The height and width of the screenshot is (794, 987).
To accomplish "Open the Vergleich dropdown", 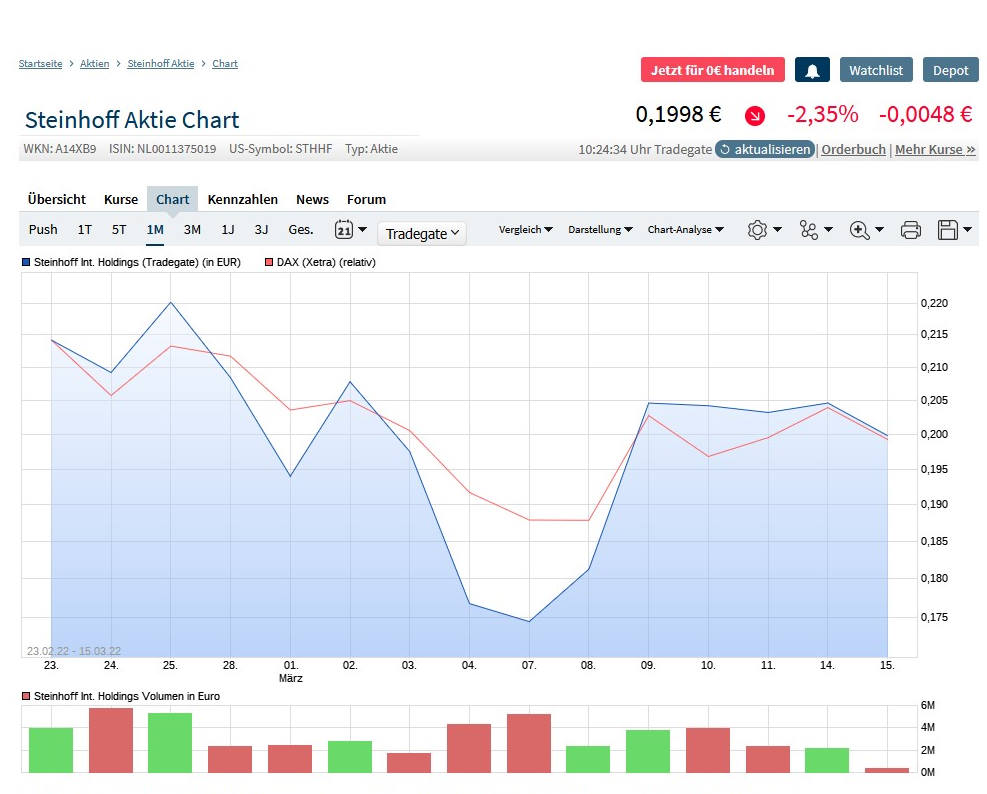I will click(x=526, y=230).
